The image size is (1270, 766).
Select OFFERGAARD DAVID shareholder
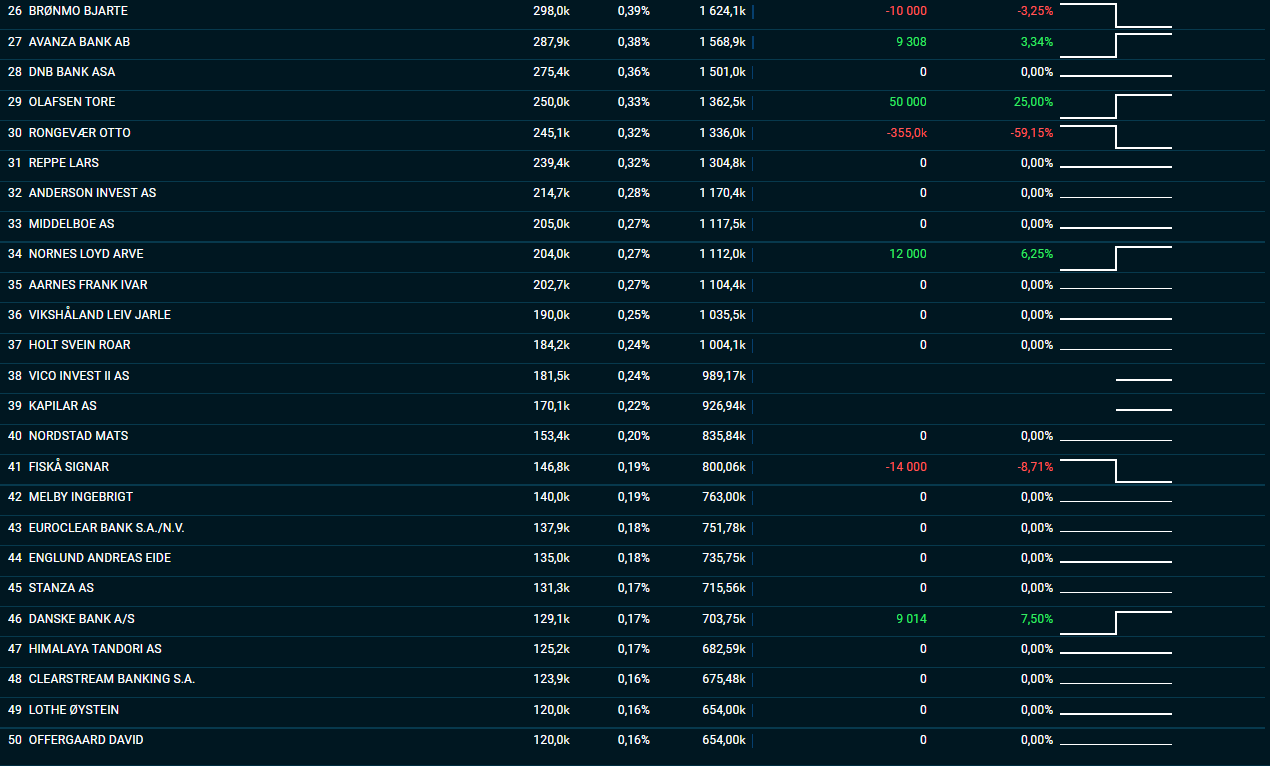click(86, 740)
